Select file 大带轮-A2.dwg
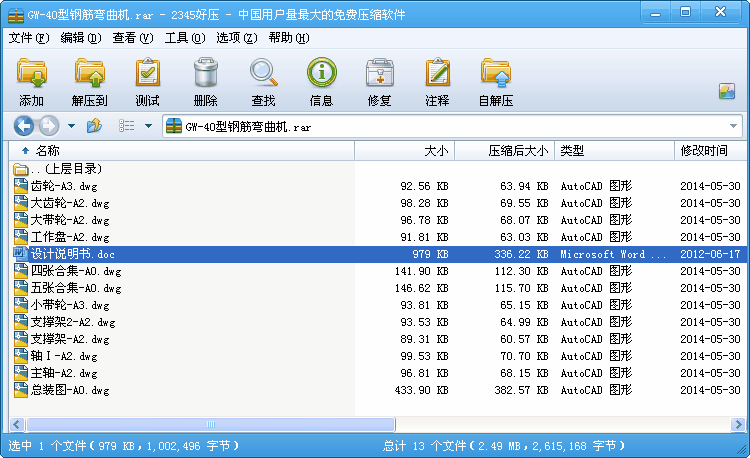This screenshot has height=458, width=750. (378, 220)
